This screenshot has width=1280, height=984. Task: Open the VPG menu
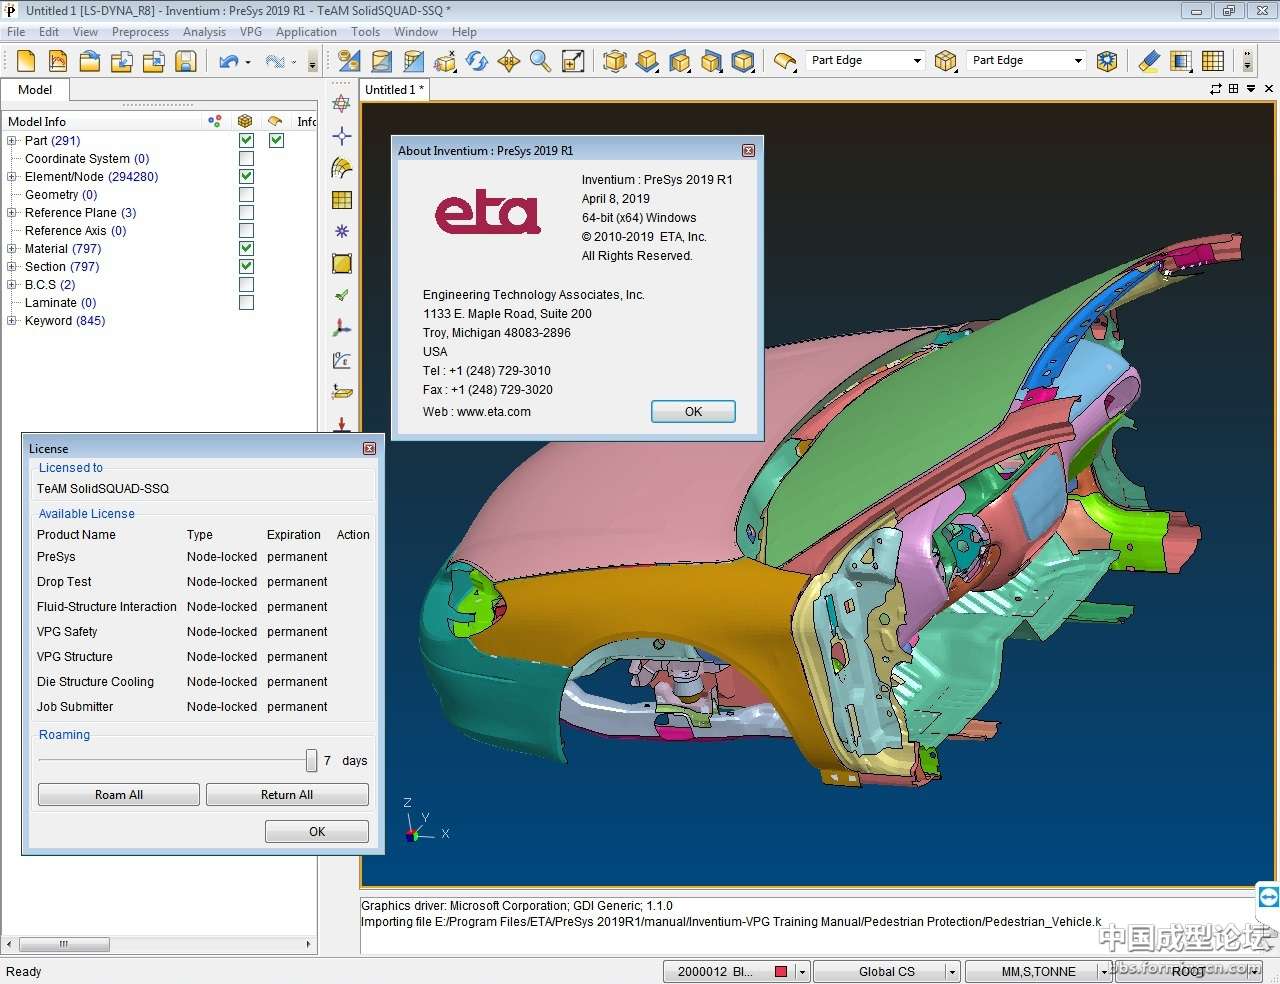tap(250, 32)
